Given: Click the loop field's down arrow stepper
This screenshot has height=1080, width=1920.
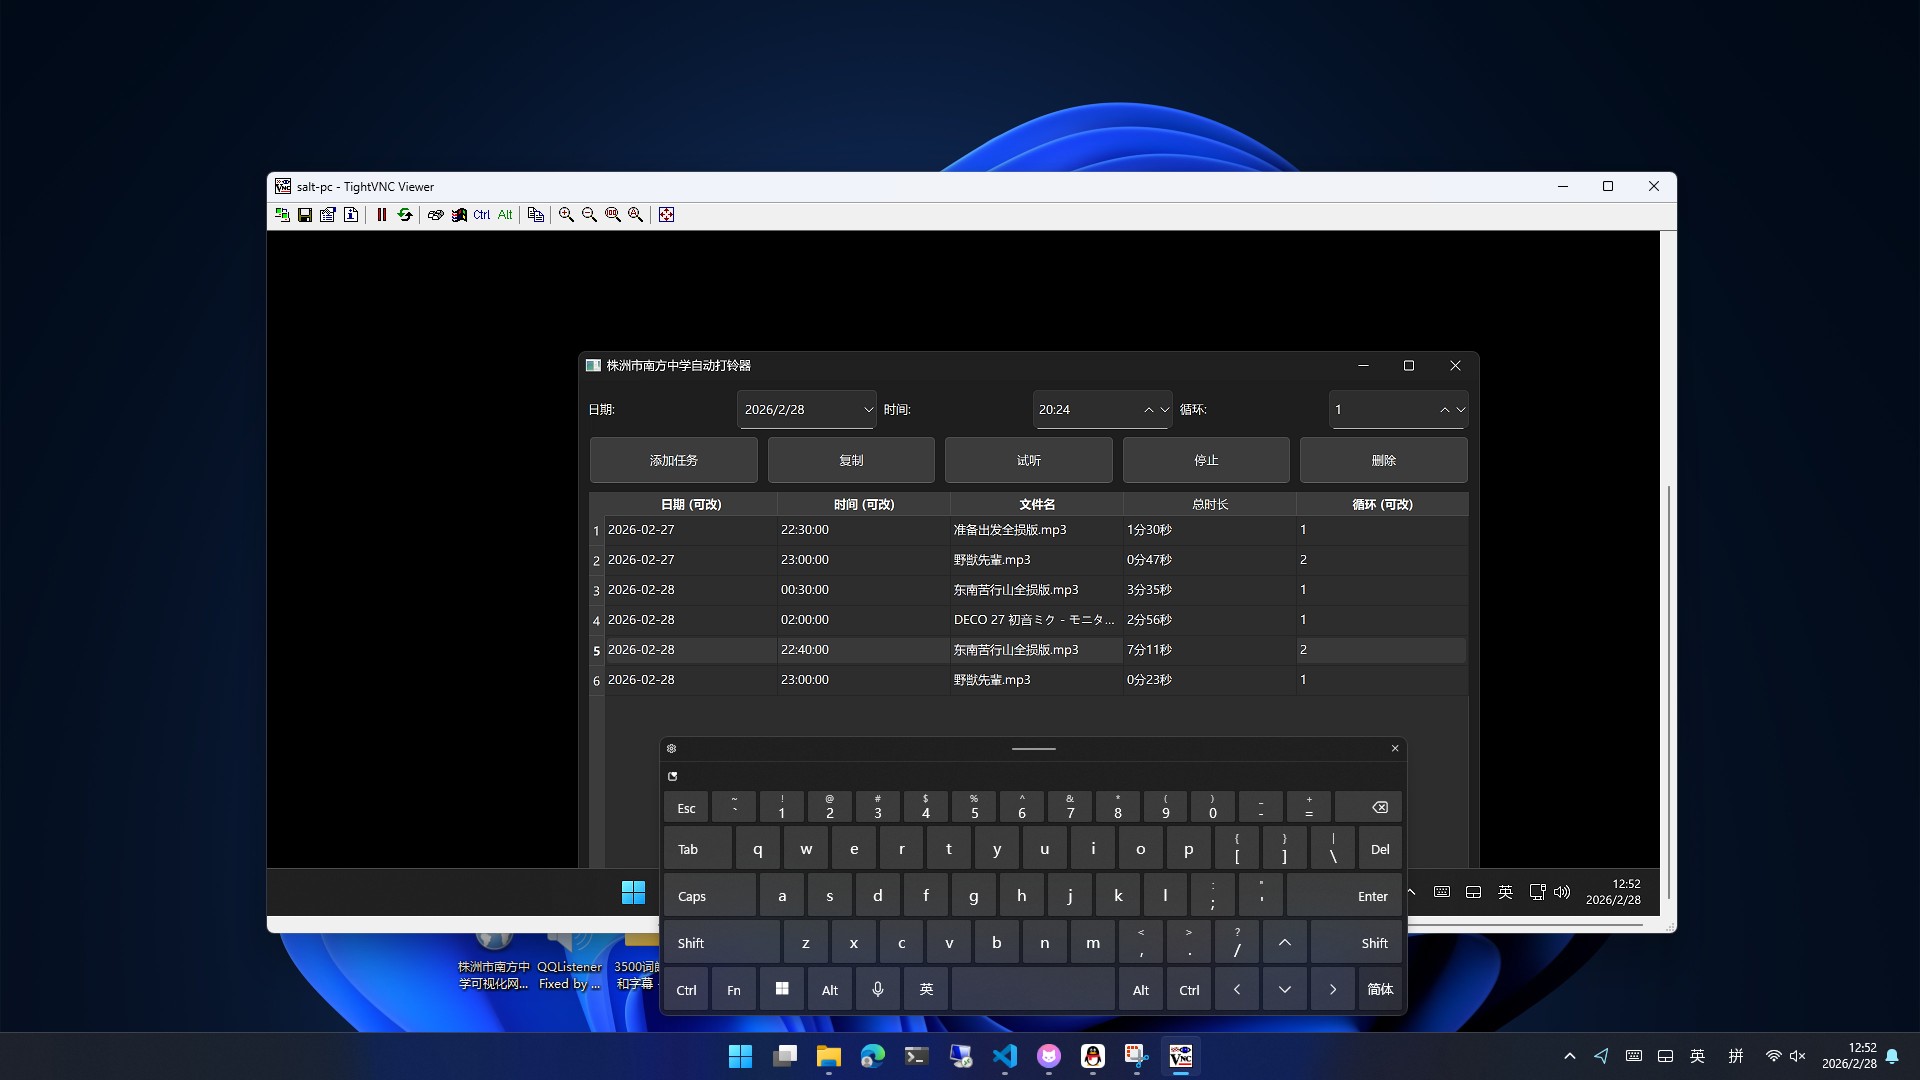Looking at the screenshot, I should coord(1460,410).
